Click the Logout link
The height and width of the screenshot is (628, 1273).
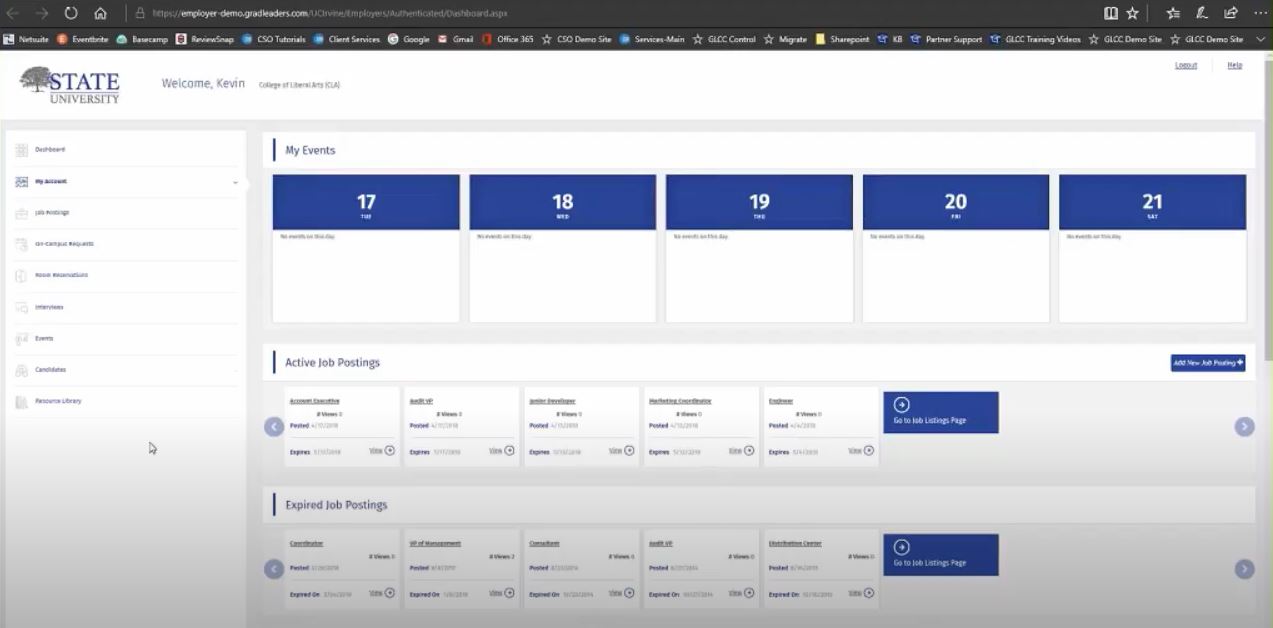tap(1185, 64)
